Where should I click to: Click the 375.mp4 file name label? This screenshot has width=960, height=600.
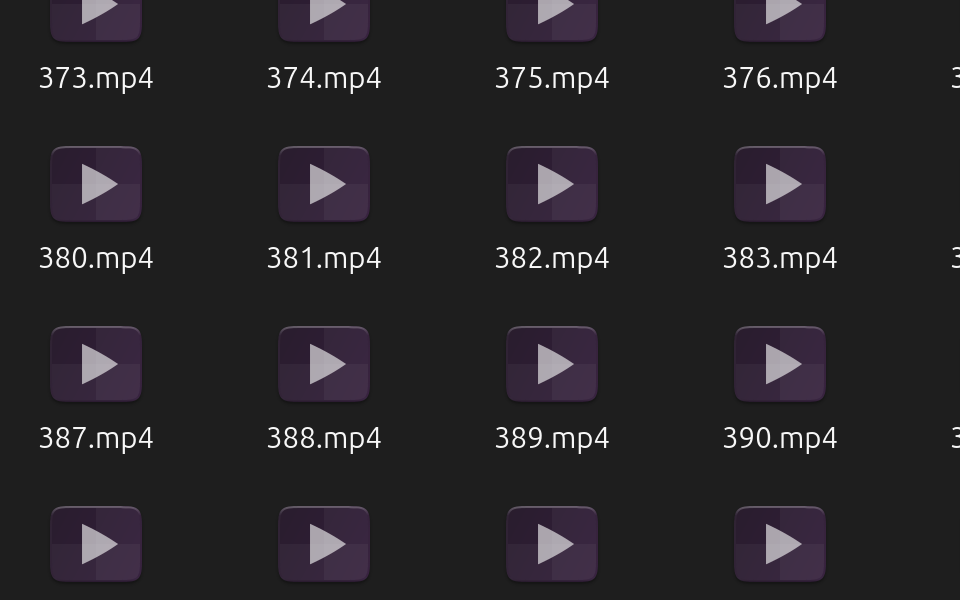(x=552, y=79)
